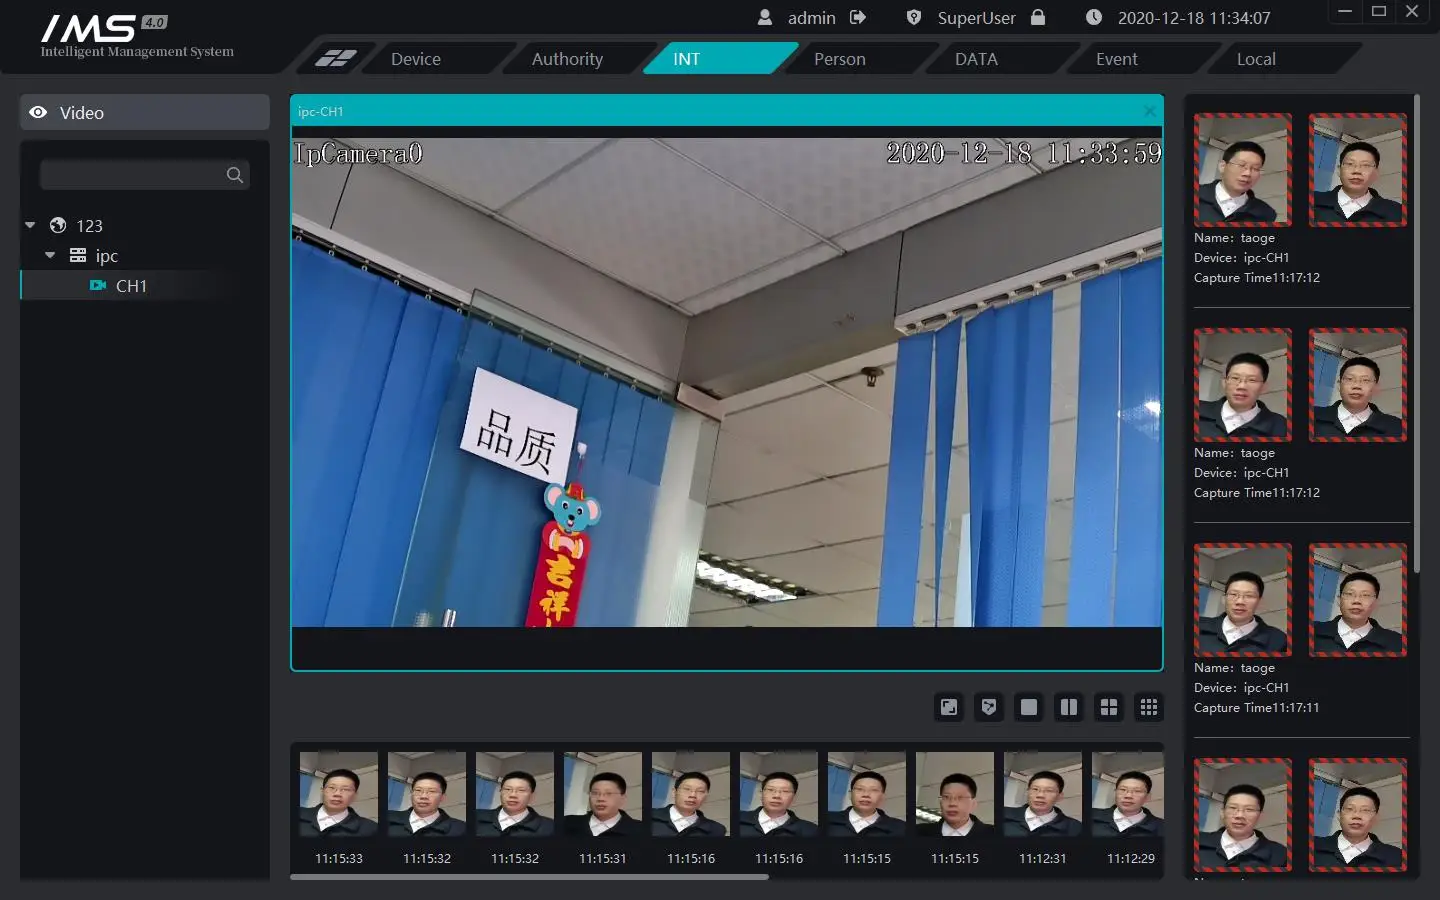Open the nine-grid layout icon

point(1148,707)
